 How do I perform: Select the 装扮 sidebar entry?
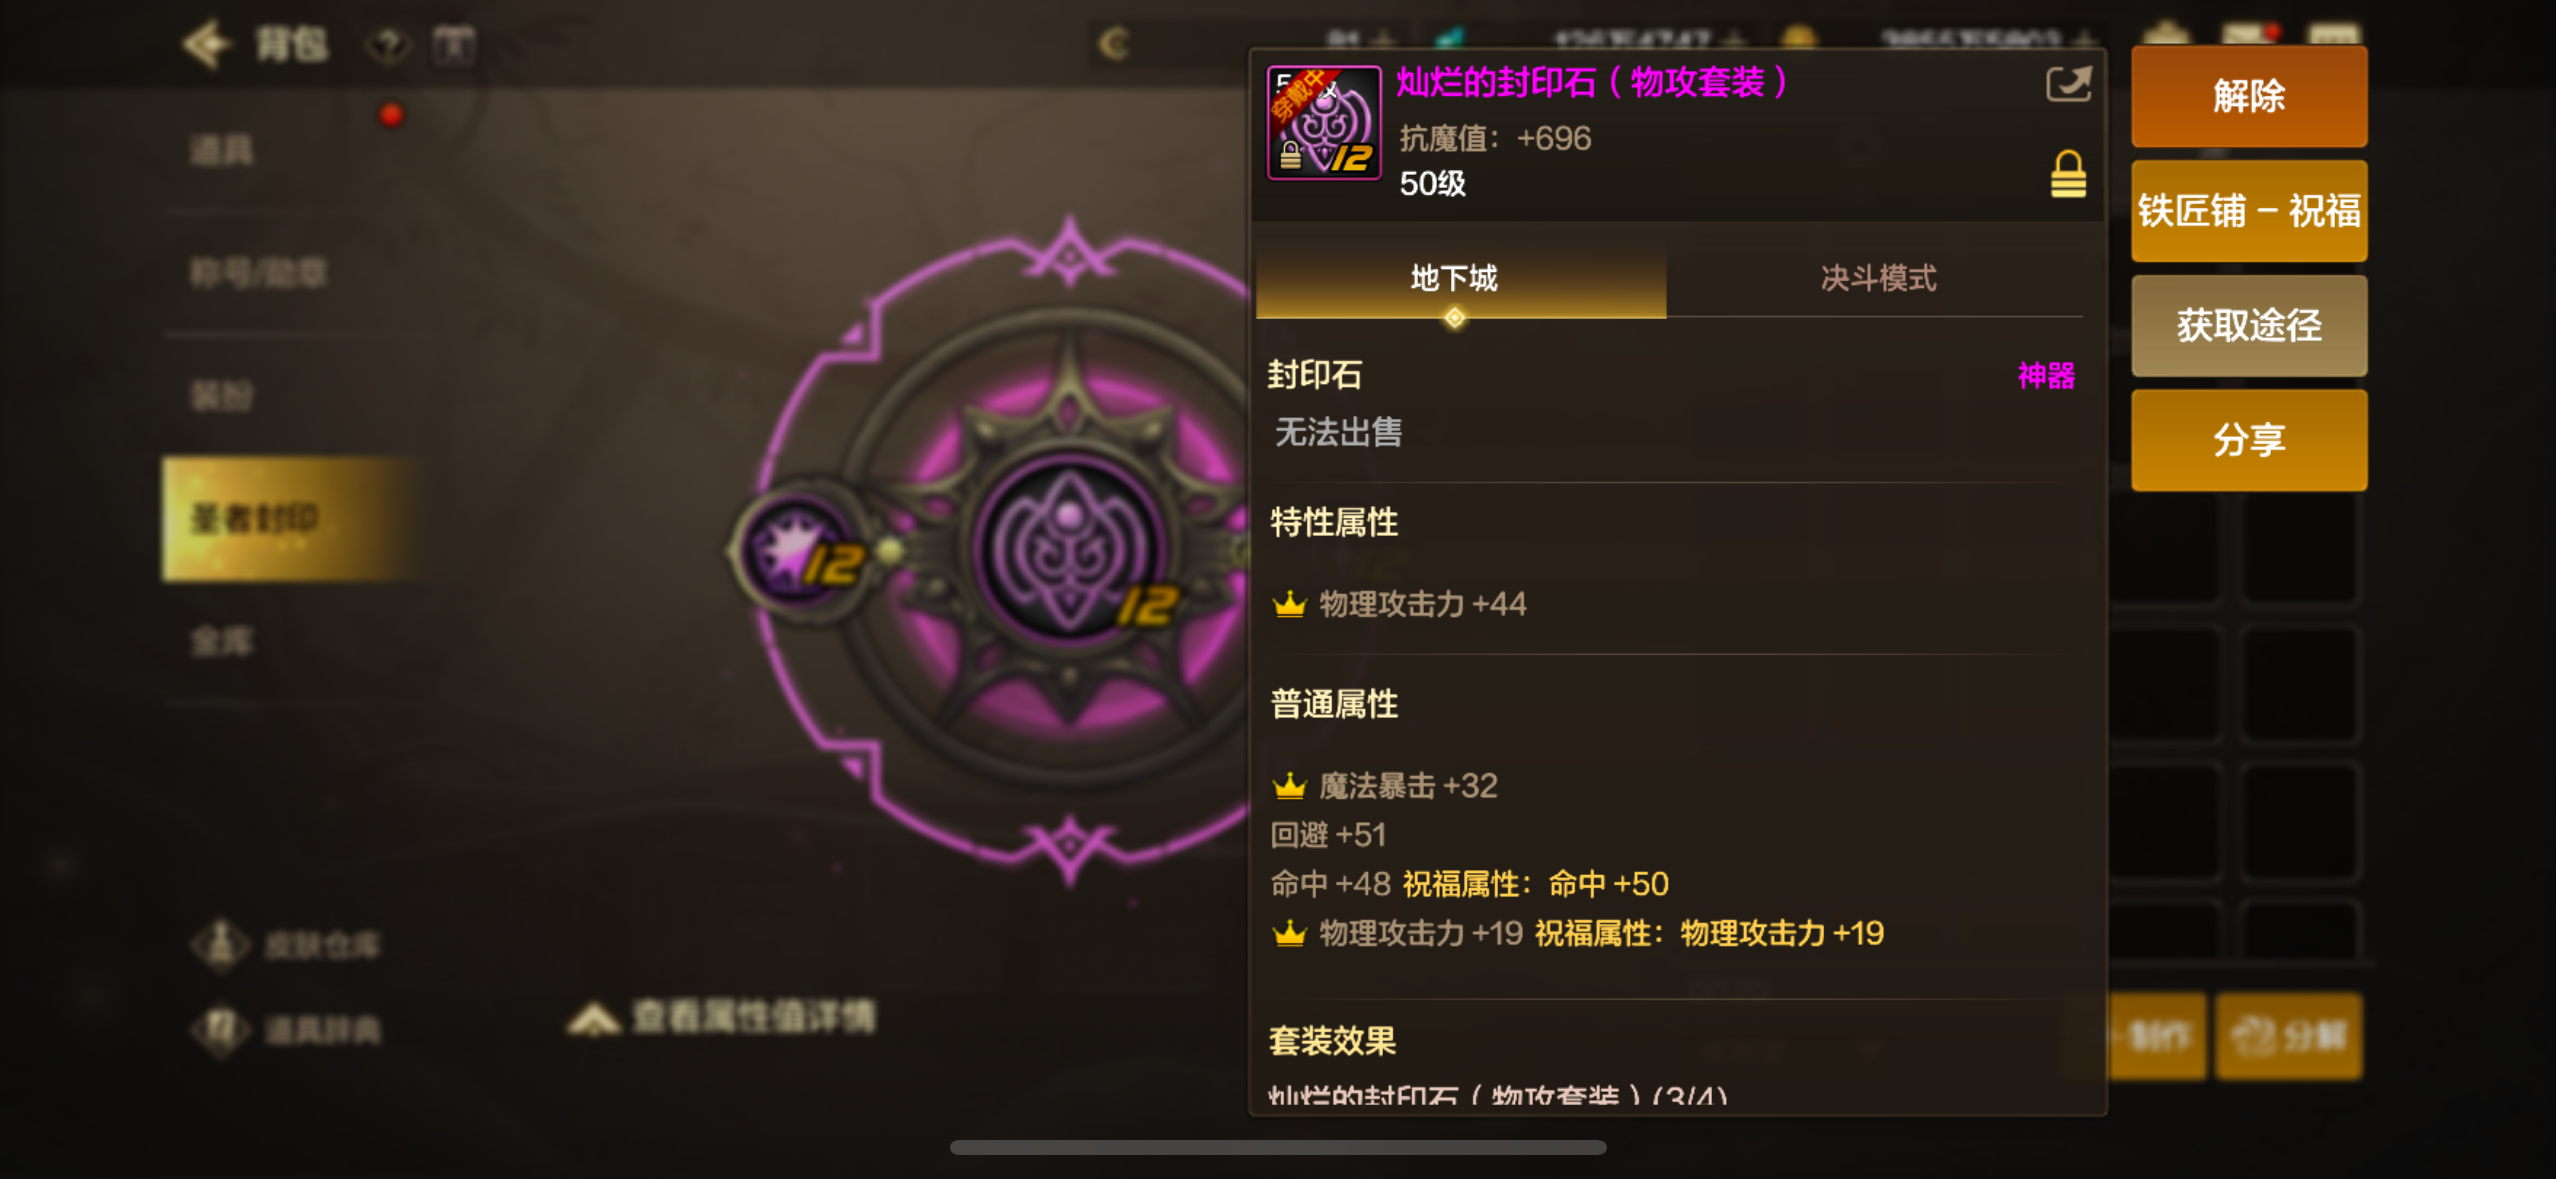222,396
